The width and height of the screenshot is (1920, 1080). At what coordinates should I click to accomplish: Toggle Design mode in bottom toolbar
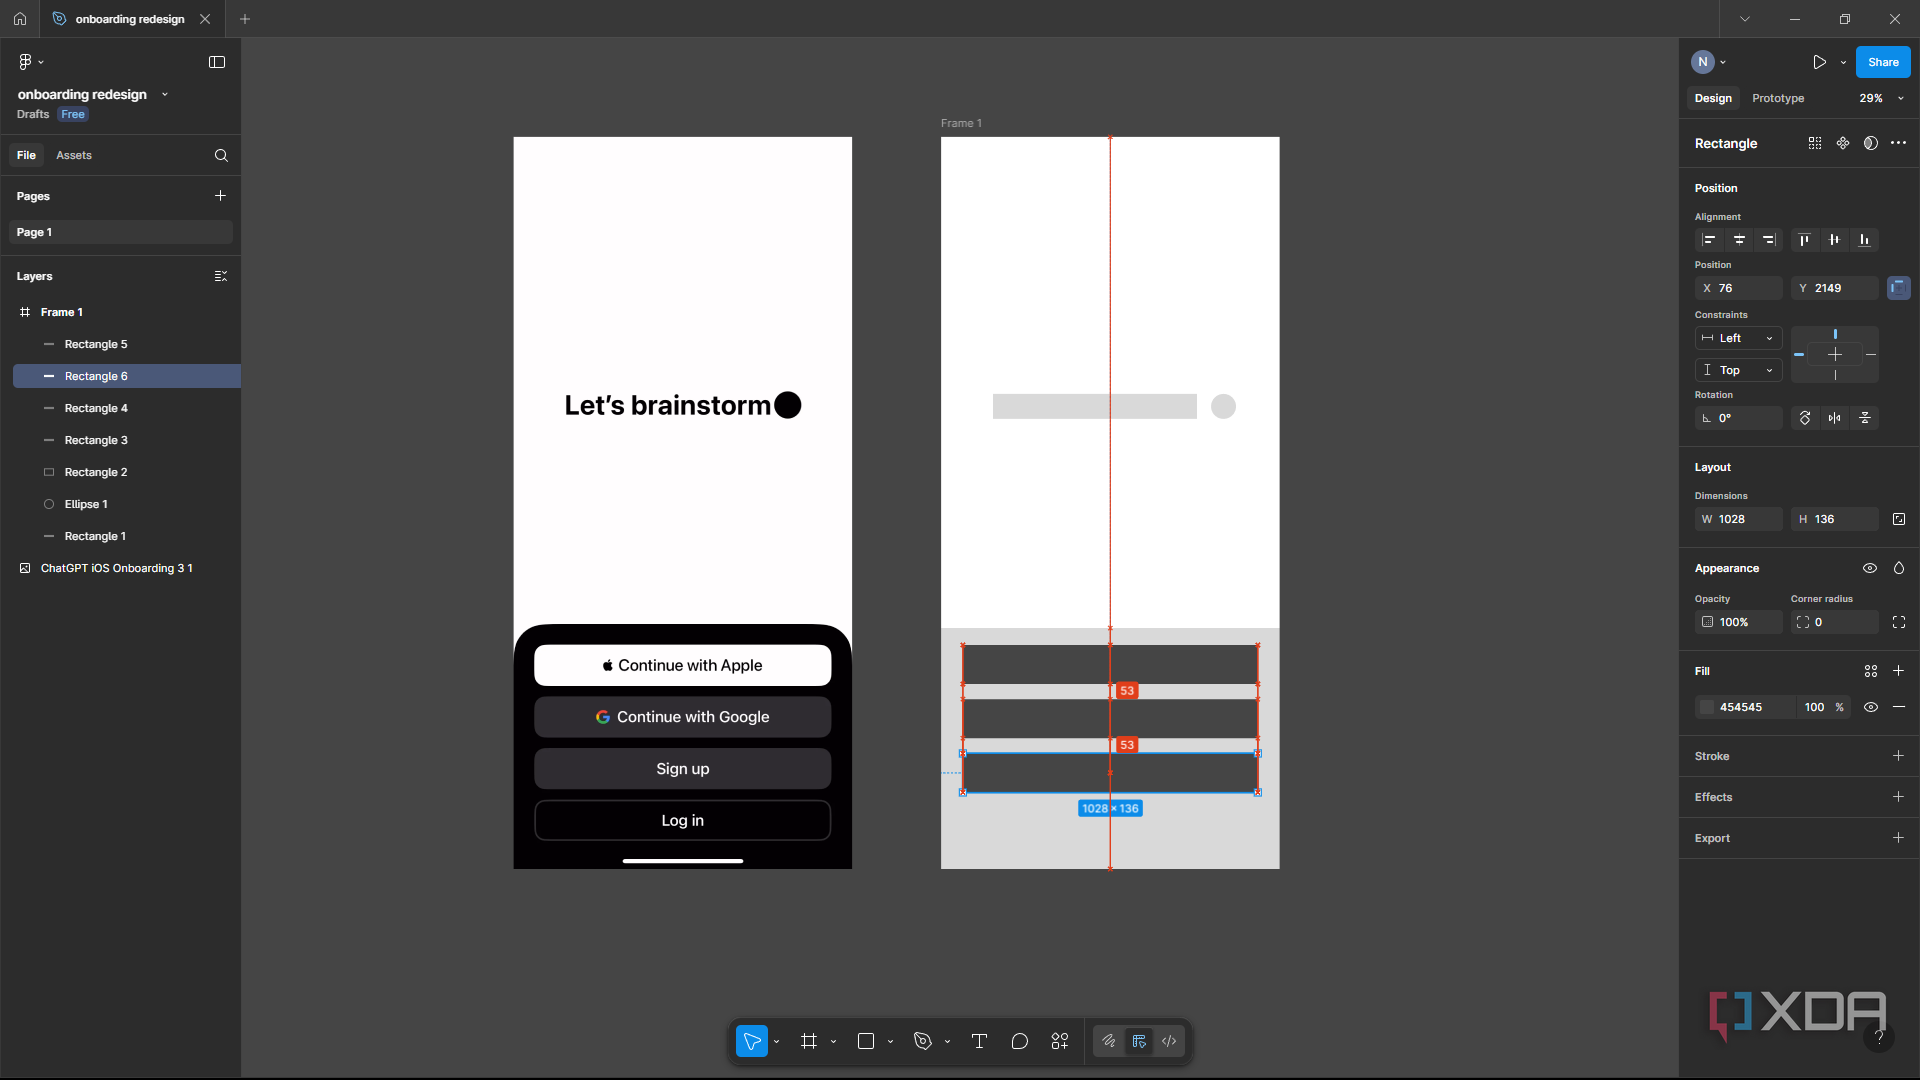[x=1139, y=1041]
